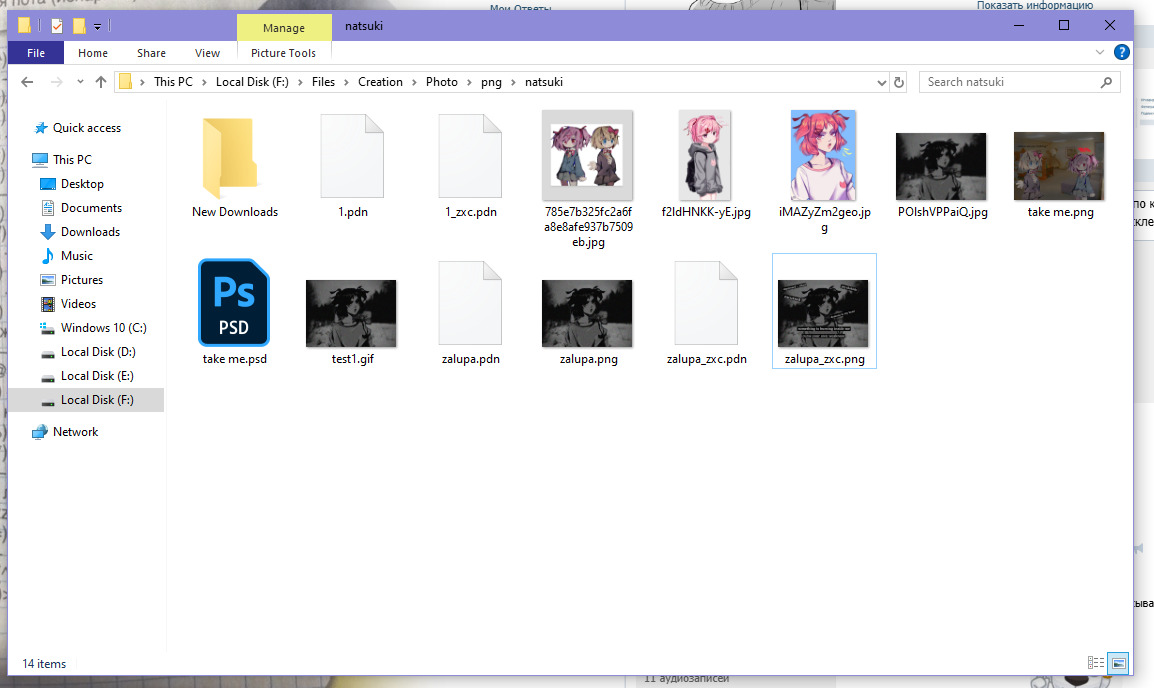
Task: Open Pictures in navigation pane
Action: click(x=82, y=280)
